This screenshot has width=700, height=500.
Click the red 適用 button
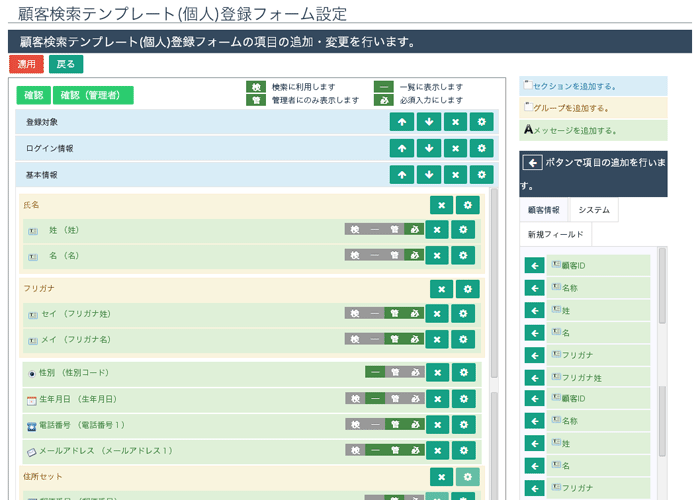[x=26, y=64]
